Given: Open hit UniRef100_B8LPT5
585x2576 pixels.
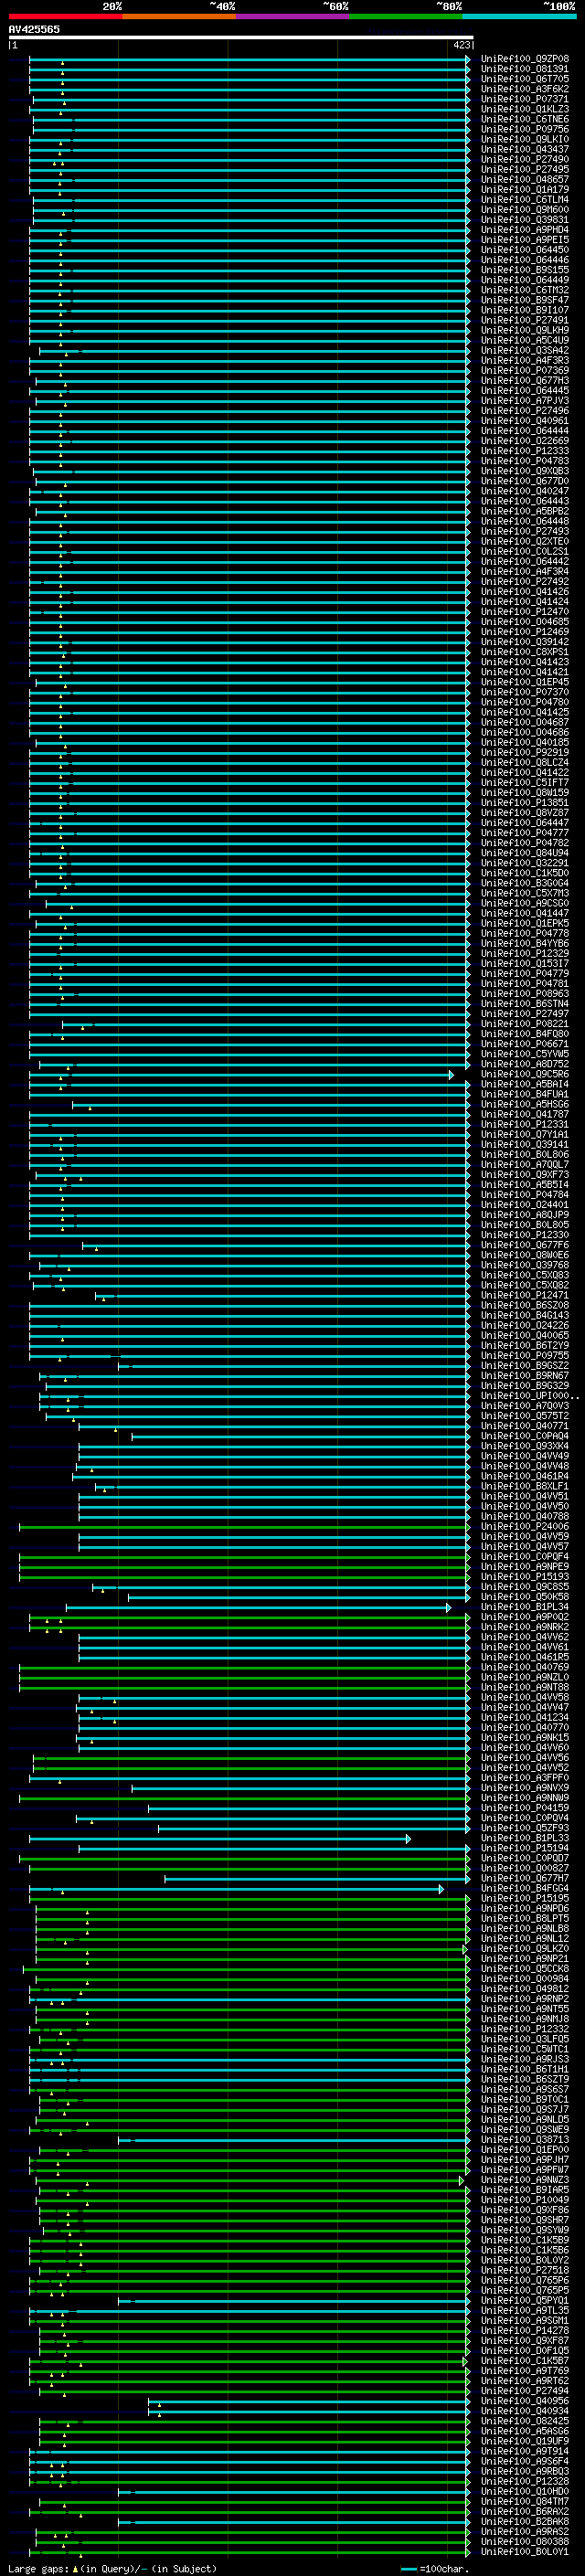Looking at the screenshot, I should [524, 1918].
